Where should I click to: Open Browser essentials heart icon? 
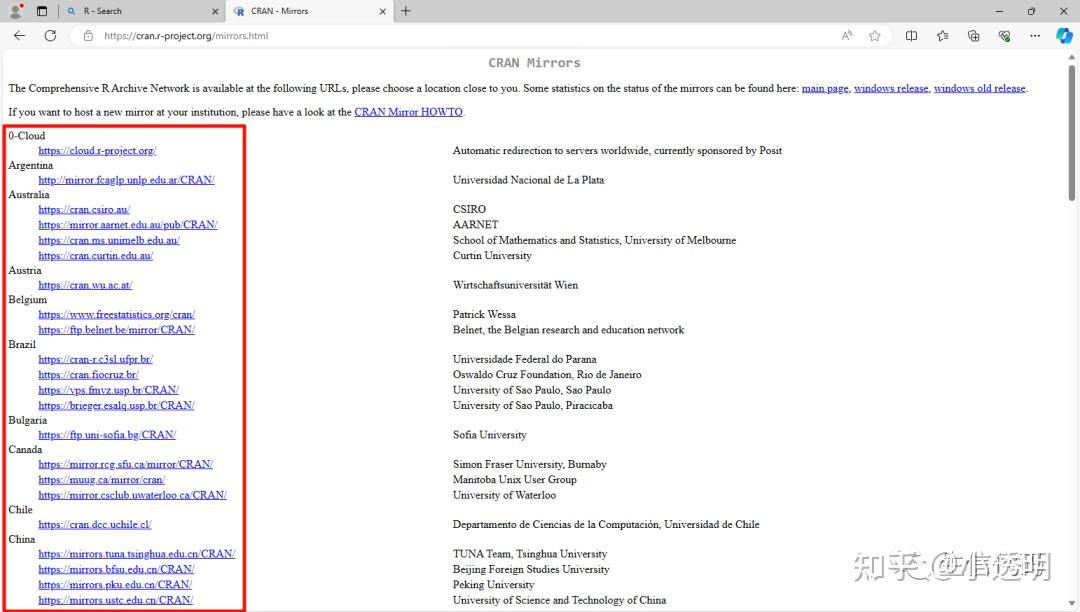pos(1004,36)
